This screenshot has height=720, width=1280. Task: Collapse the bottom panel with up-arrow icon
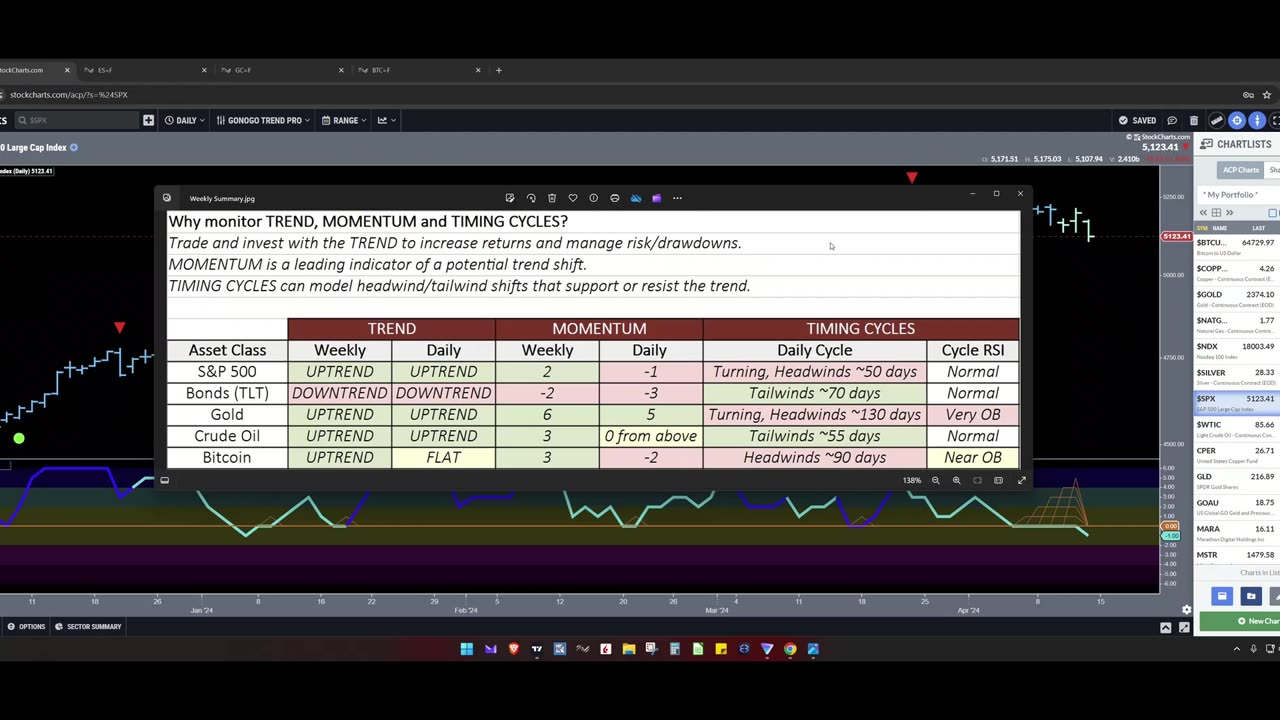point(1166,628)
